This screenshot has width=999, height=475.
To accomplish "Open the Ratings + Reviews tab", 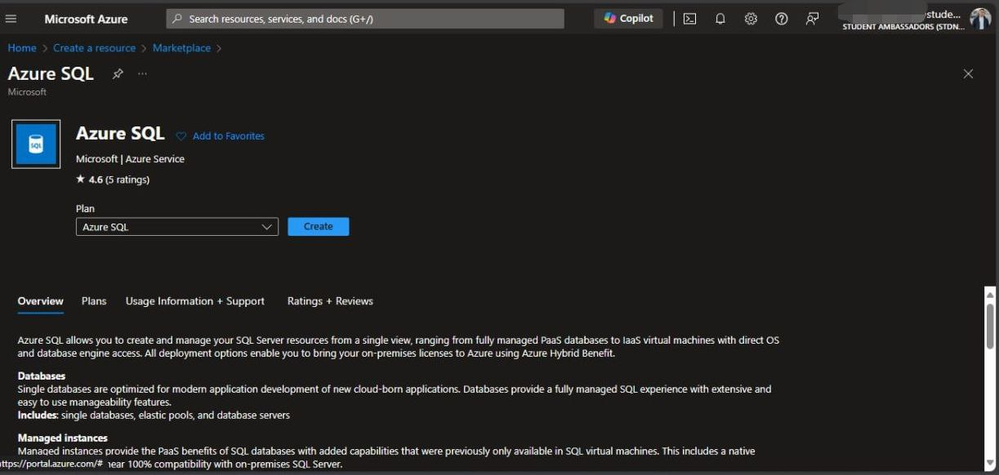I will pos(330,301).
